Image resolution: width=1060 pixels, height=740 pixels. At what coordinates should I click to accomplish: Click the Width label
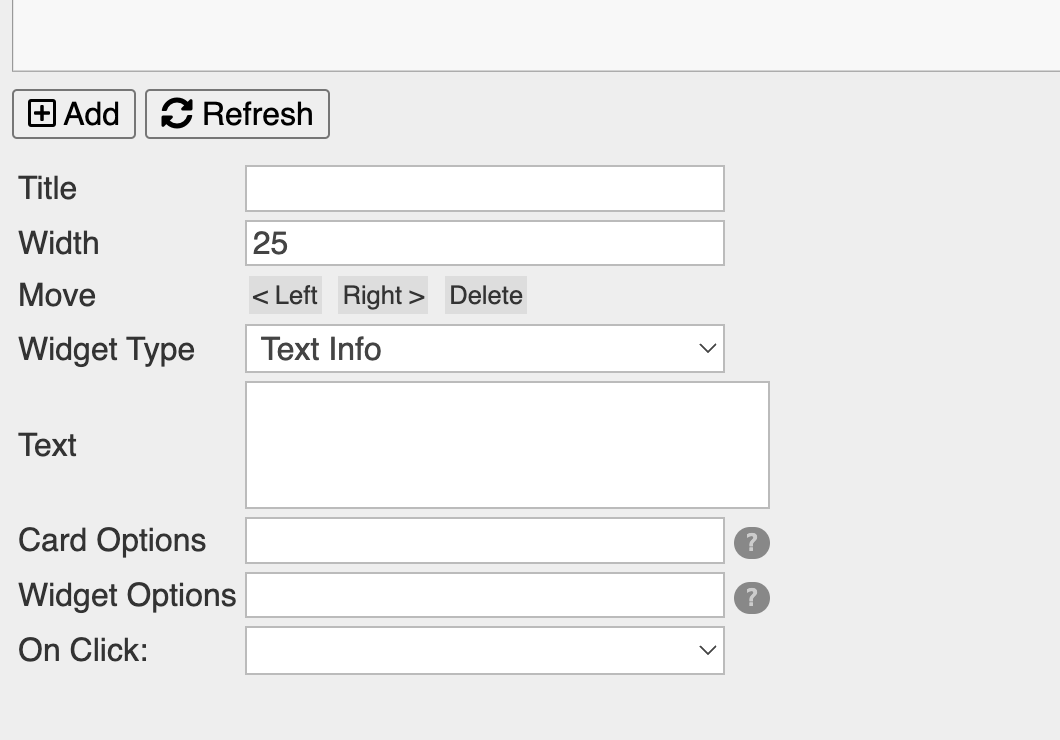pyautogui.click(x=59, y=243)
